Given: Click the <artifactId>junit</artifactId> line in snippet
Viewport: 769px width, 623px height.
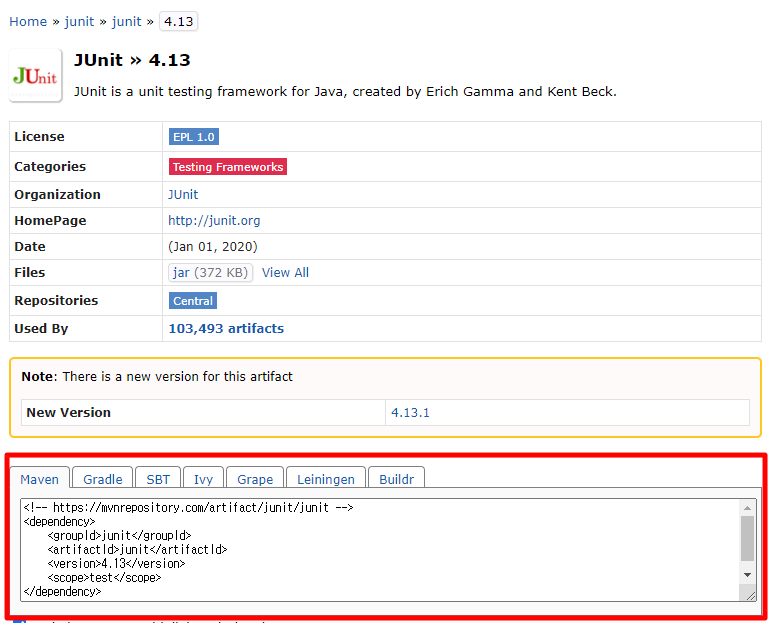Looking at the screenshot, I should coord(137,549).
